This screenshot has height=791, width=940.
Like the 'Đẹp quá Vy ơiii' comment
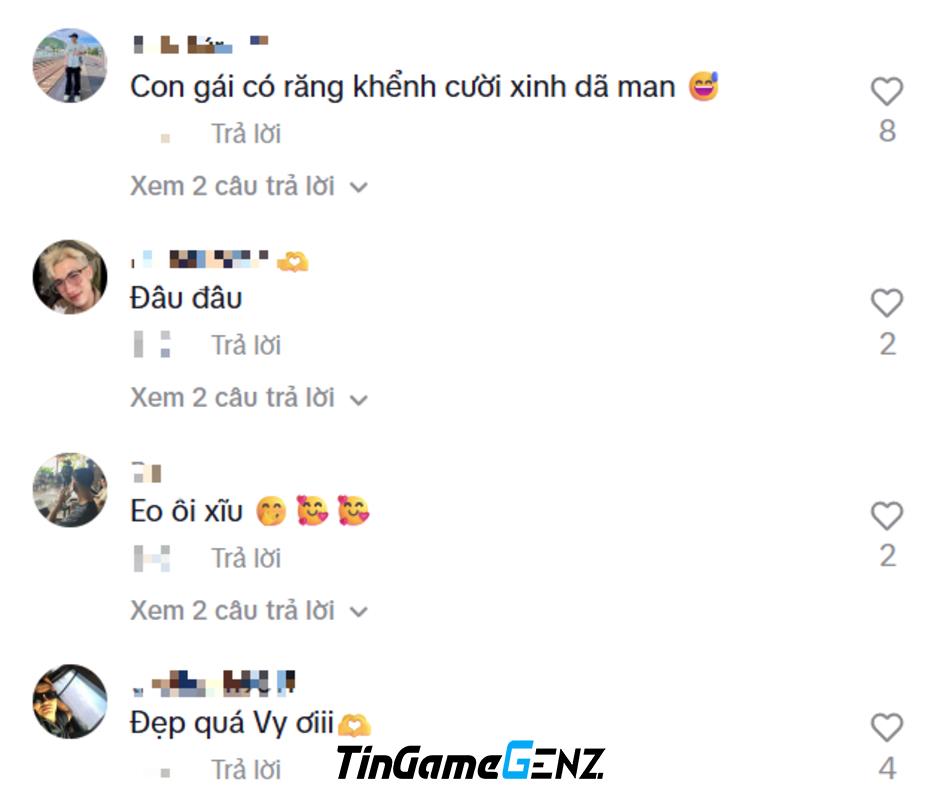(887, 727)
